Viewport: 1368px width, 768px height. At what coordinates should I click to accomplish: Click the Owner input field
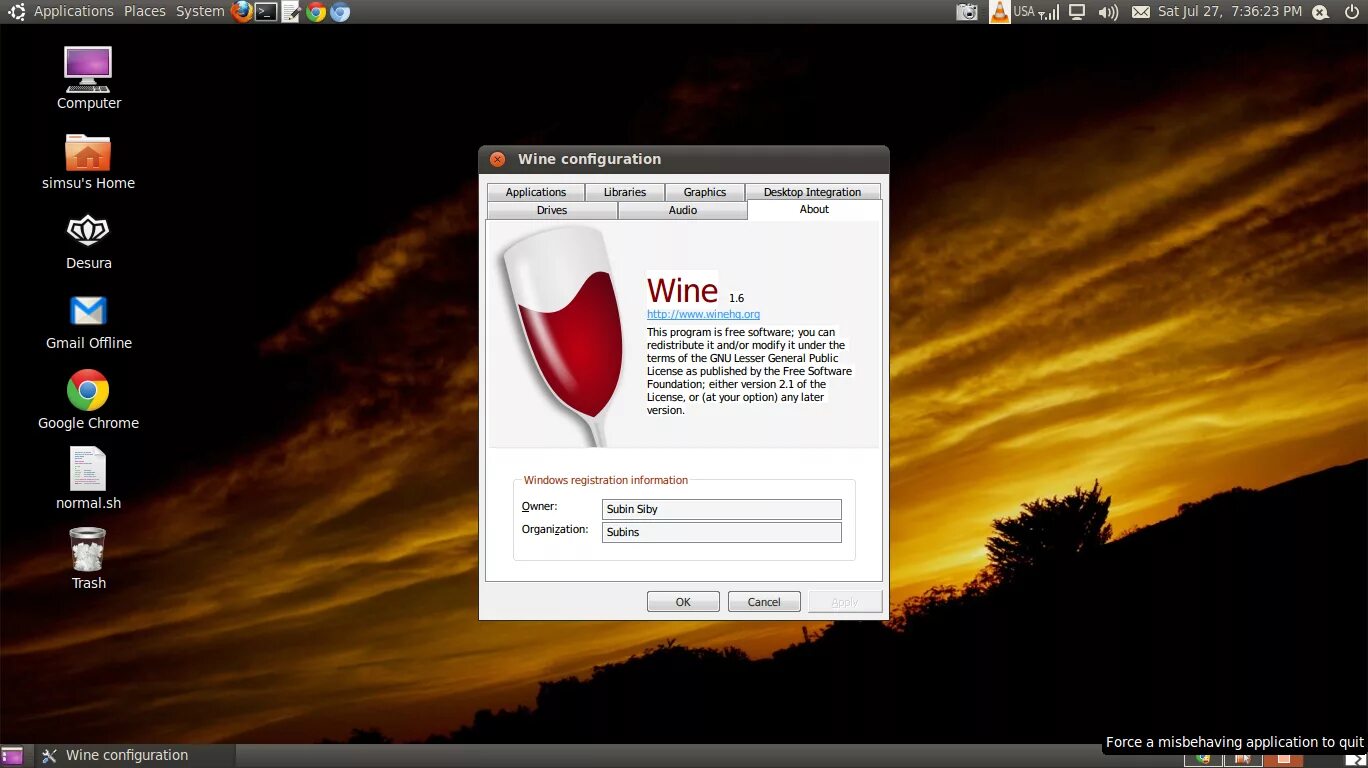click(722, 509)
